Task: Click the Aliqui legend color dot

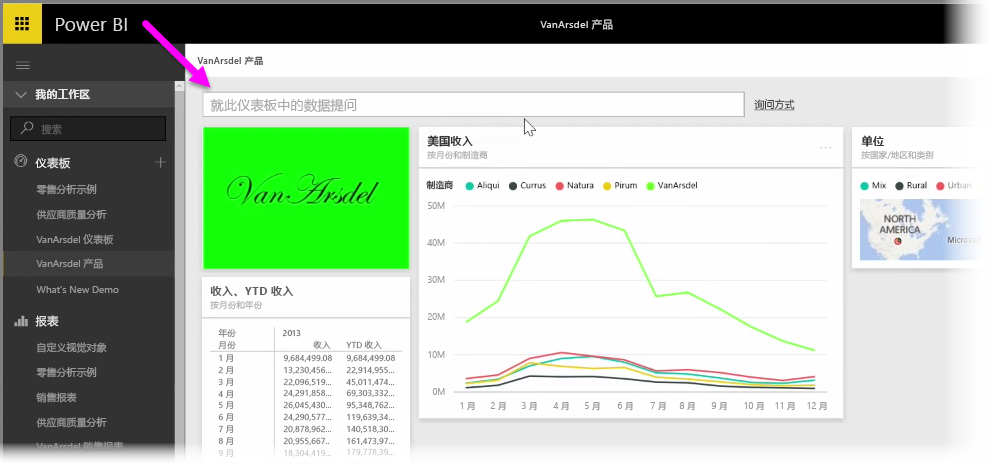Action: [469, 186]
